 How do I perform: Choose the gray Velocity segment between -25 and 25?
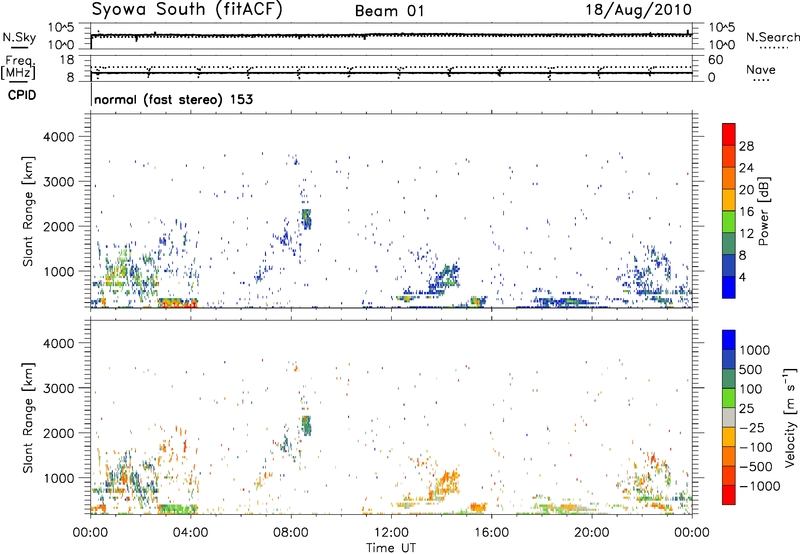pyautogui.click(x=729, y=417)
